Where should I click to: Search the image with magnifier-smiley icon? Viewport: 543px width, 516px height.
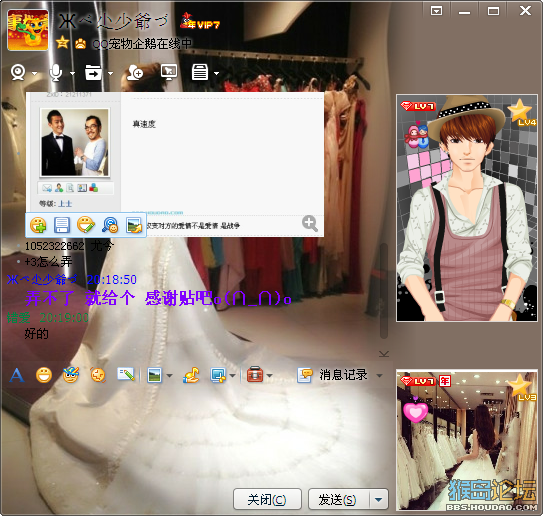pyautogui.click(x=110, y=225)
